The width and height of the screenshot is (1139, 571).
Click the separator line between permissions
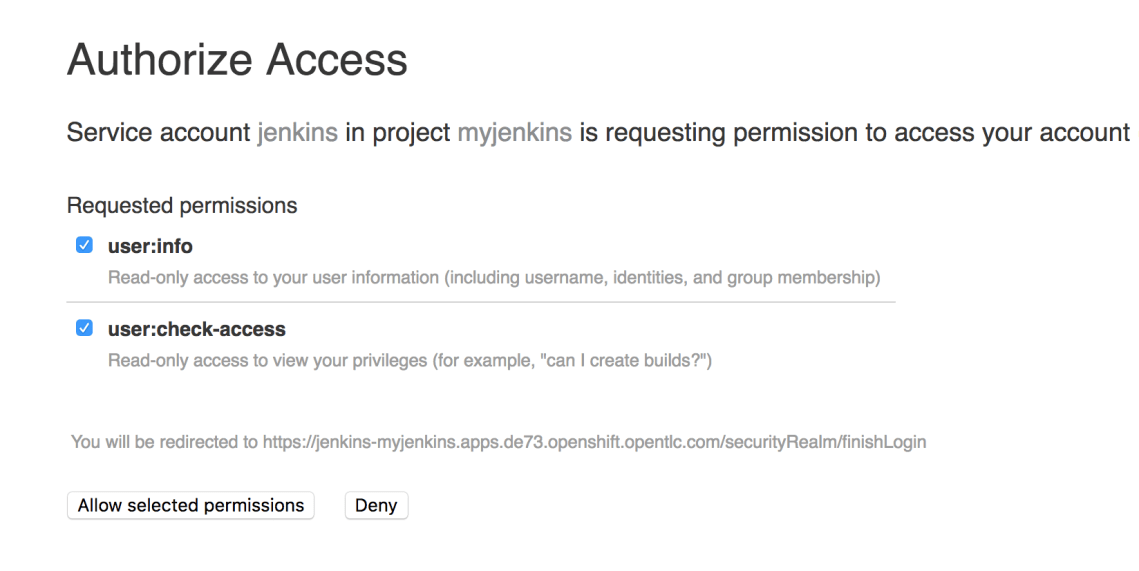(x=480, y=302)
